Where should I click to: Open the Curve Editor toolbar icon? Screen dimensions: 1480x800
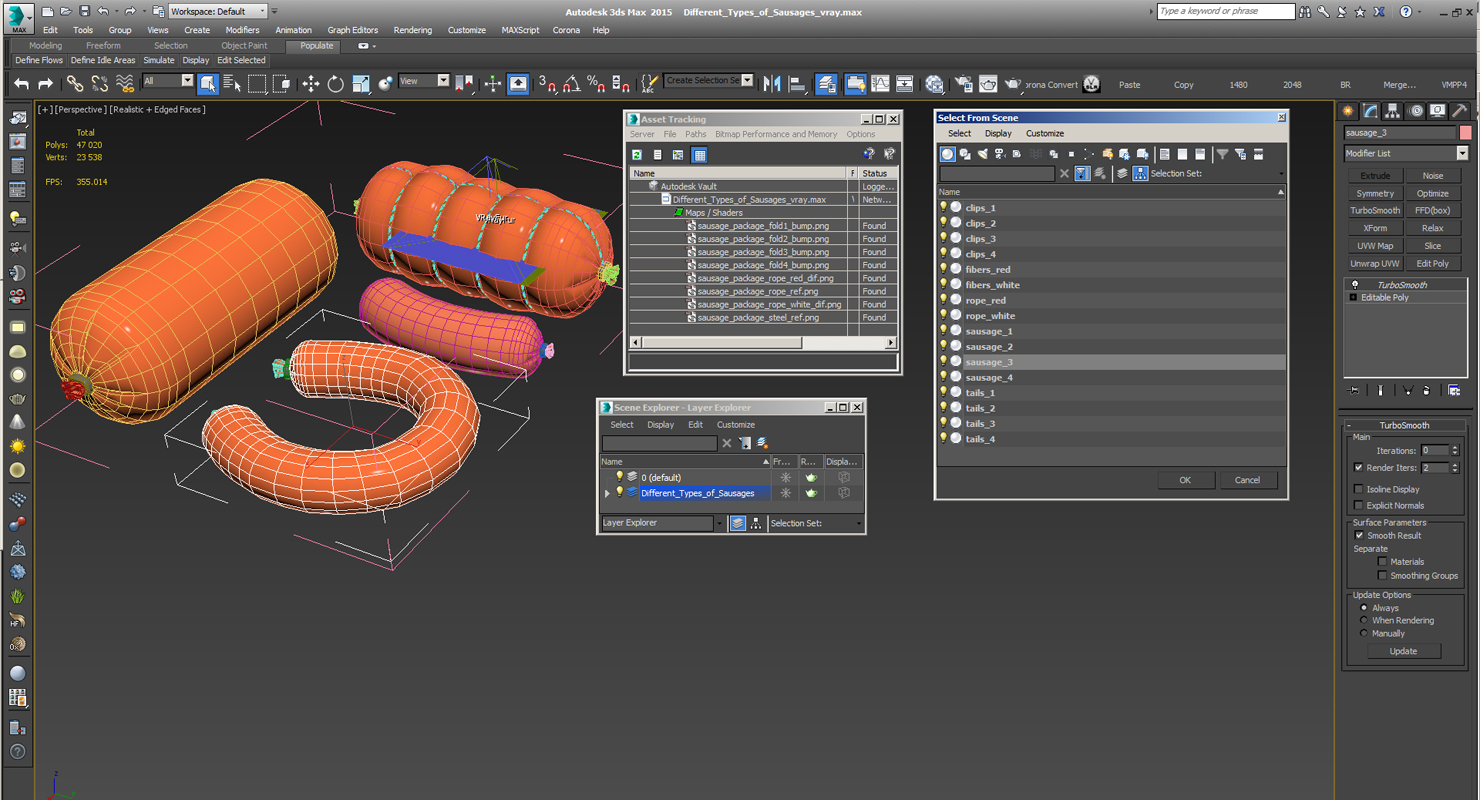pyautogui.click(x=881, y=84)
